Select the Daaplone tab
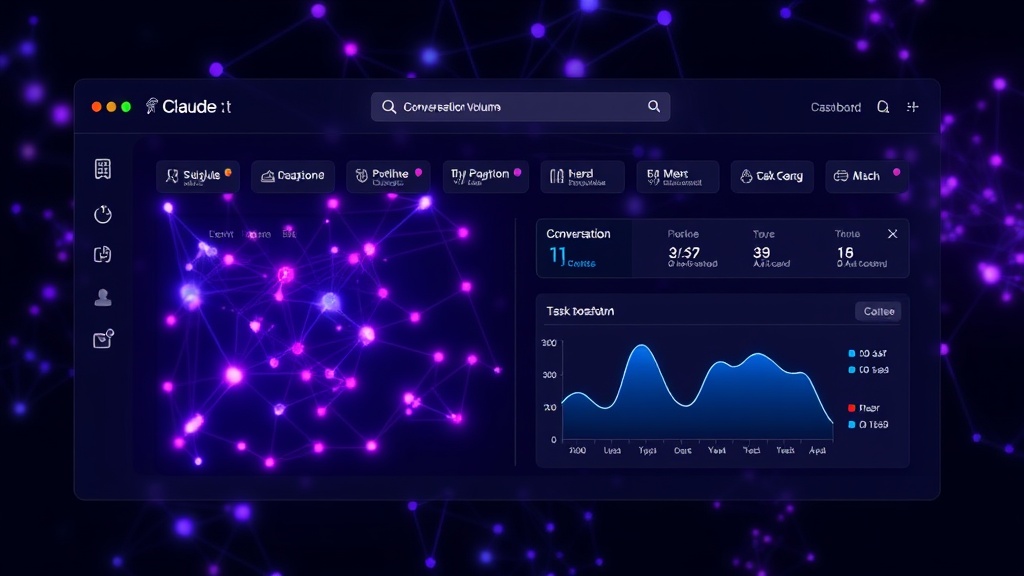The height and width of the screenshot is (576, 1024). [x=293, y=176]
